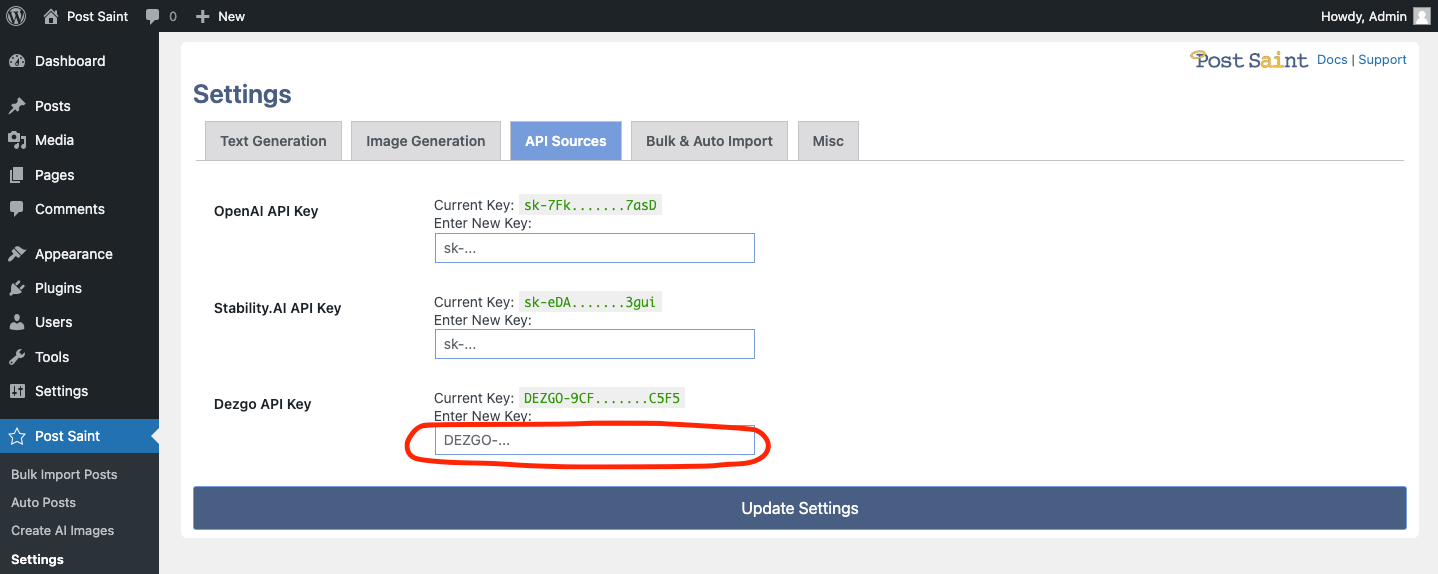Switch to the Image Generation tab
The width and height of the screenshot is (1438, 574).
425,141
